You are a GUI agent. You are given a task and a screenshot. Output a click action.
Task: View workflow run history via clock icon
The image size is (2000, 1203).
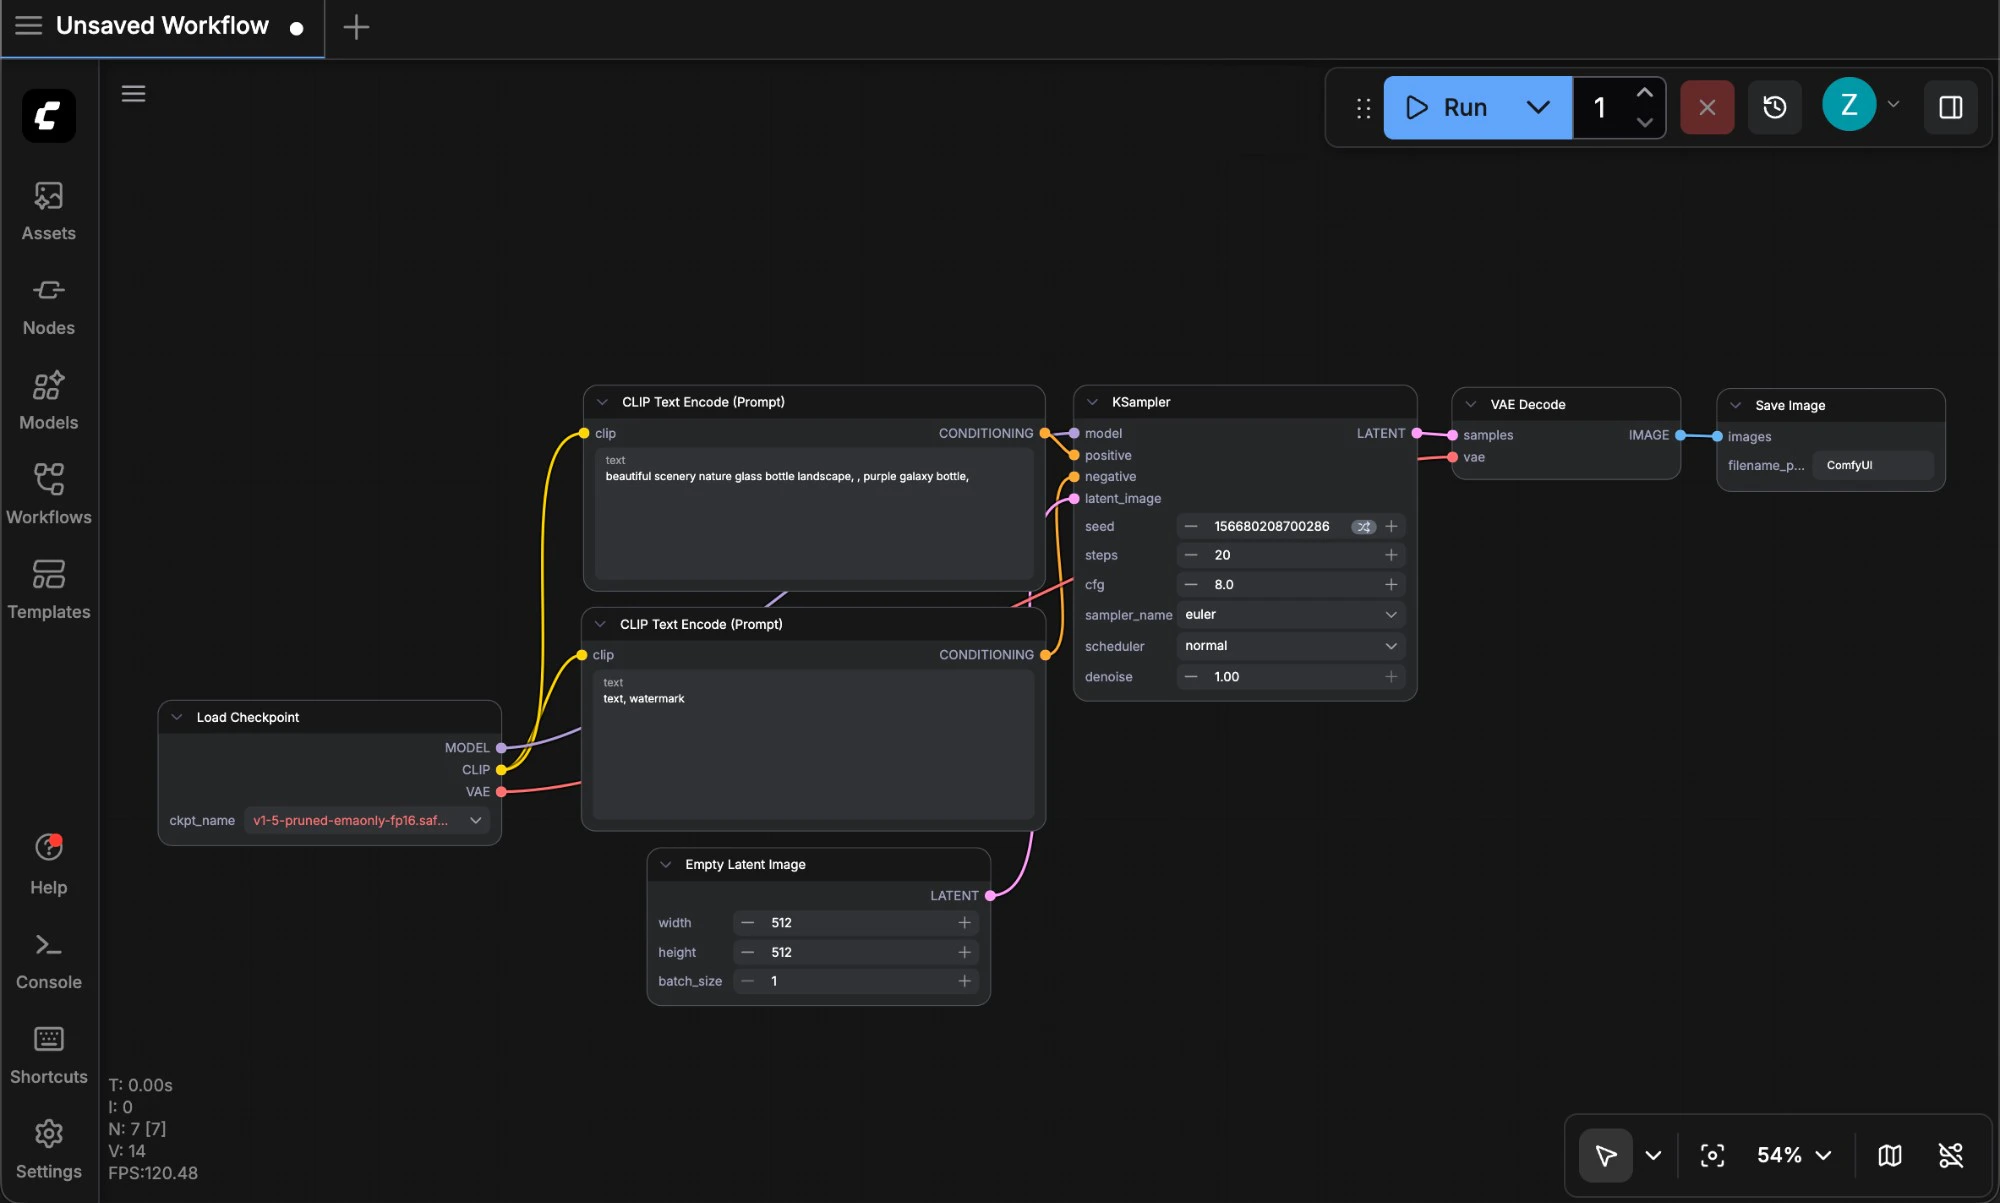coord(1775,107)
